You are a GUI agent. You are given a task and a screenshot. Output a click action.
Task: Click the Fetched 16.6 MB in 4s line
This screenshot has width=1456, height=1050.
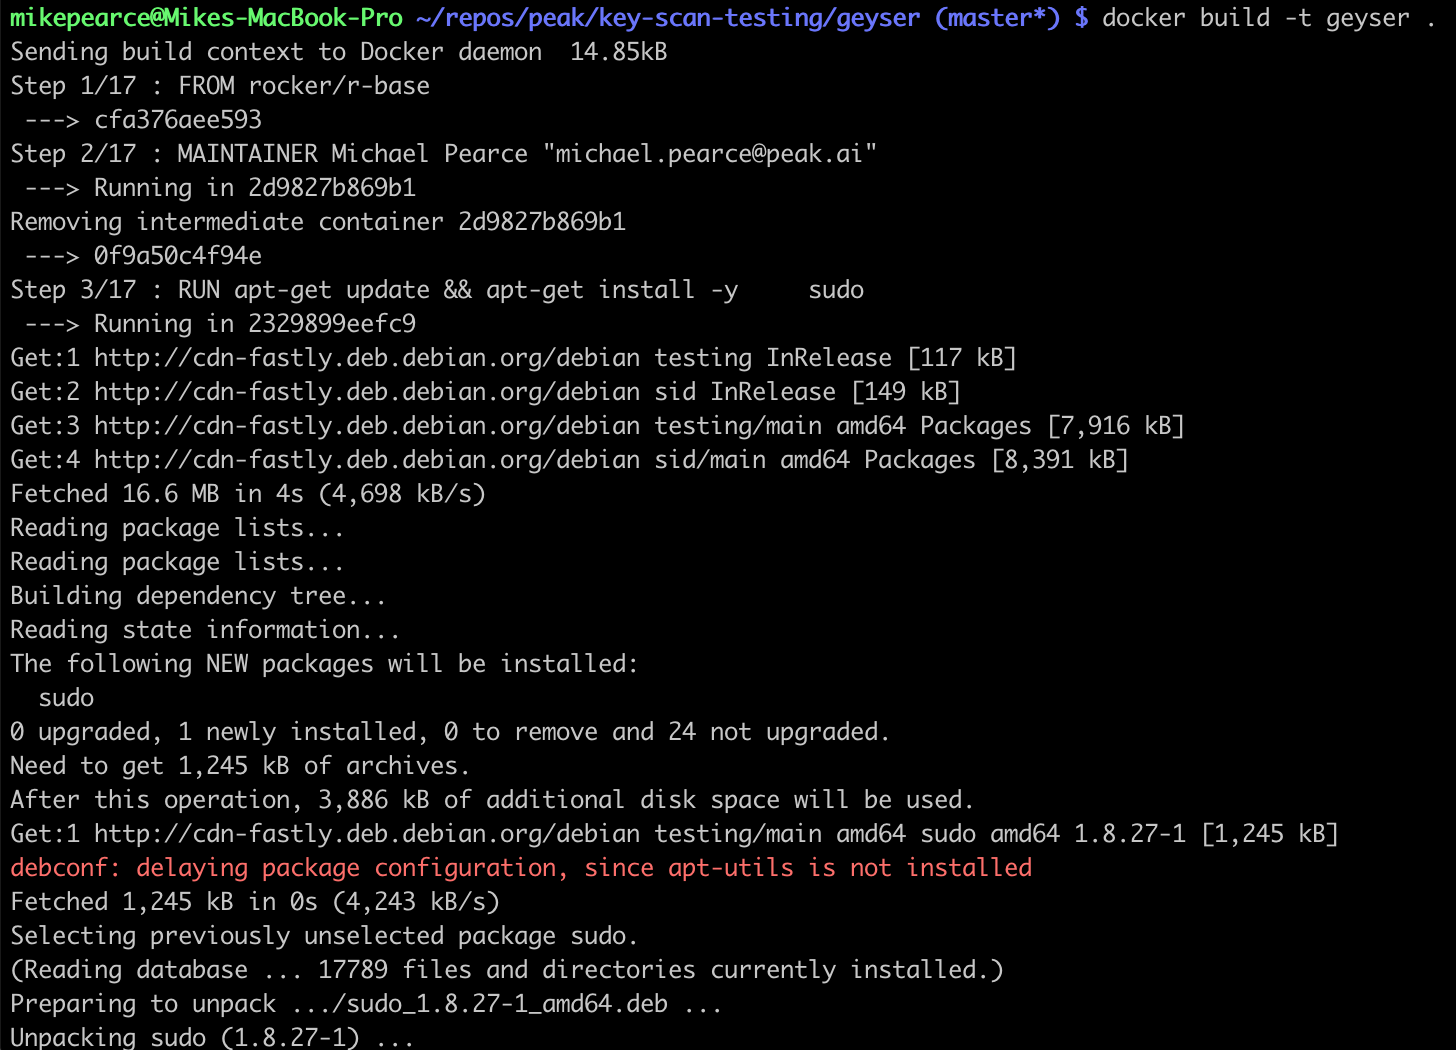[248, 494]
